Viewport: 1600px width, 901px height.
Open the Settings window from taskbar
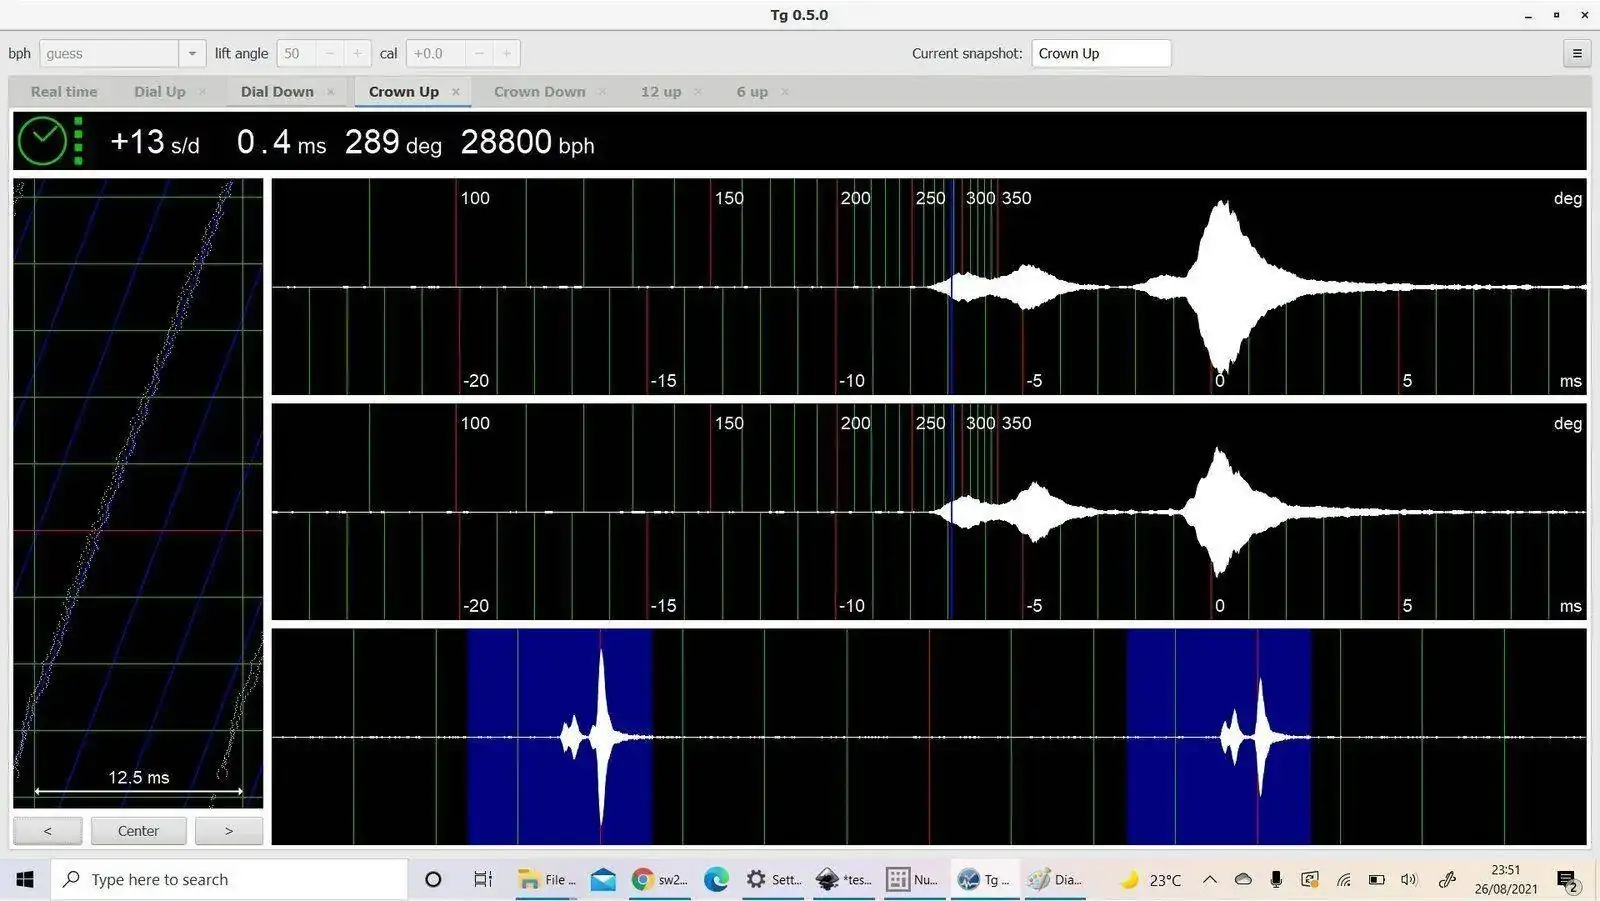coord(773,879)
